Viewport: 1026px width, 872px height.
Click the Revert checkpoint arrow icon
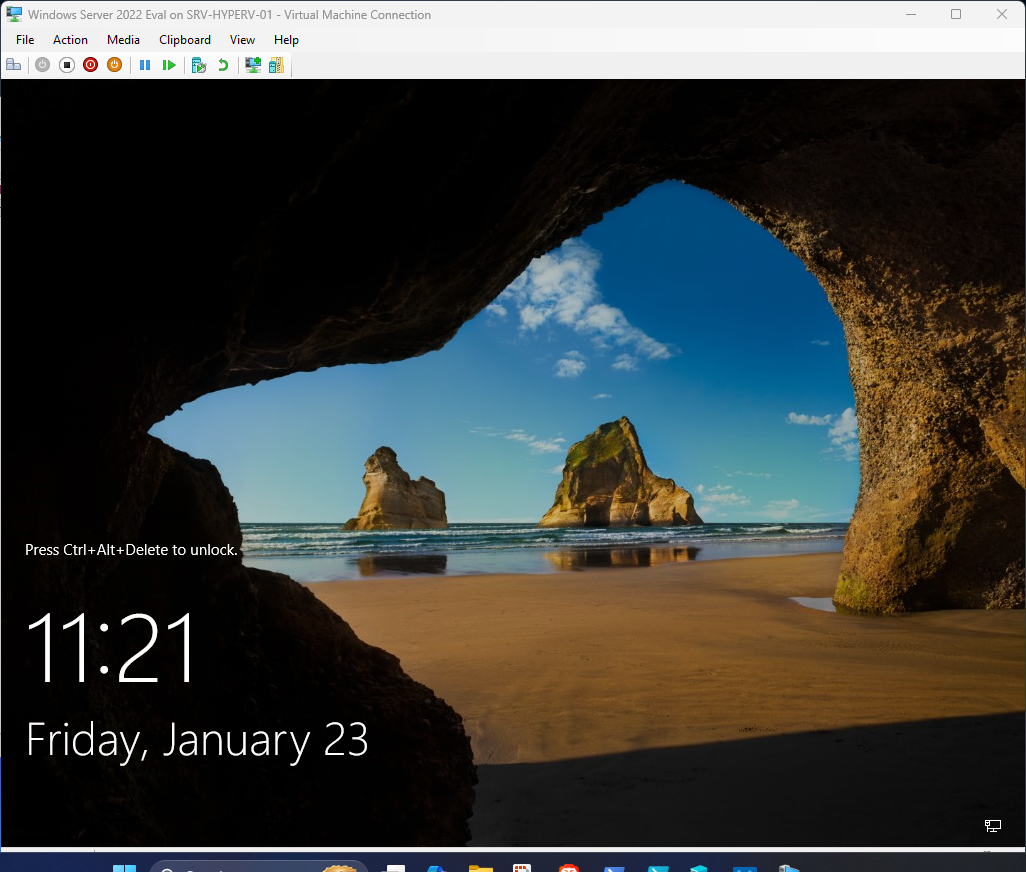(x=222, y=64)
